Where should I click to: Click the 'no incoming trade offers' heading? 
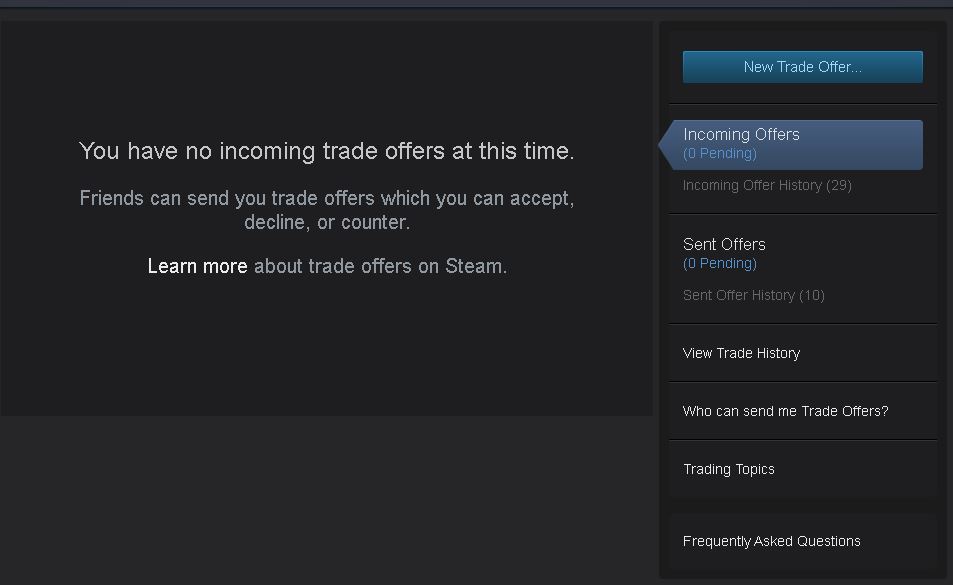[327, 151]
